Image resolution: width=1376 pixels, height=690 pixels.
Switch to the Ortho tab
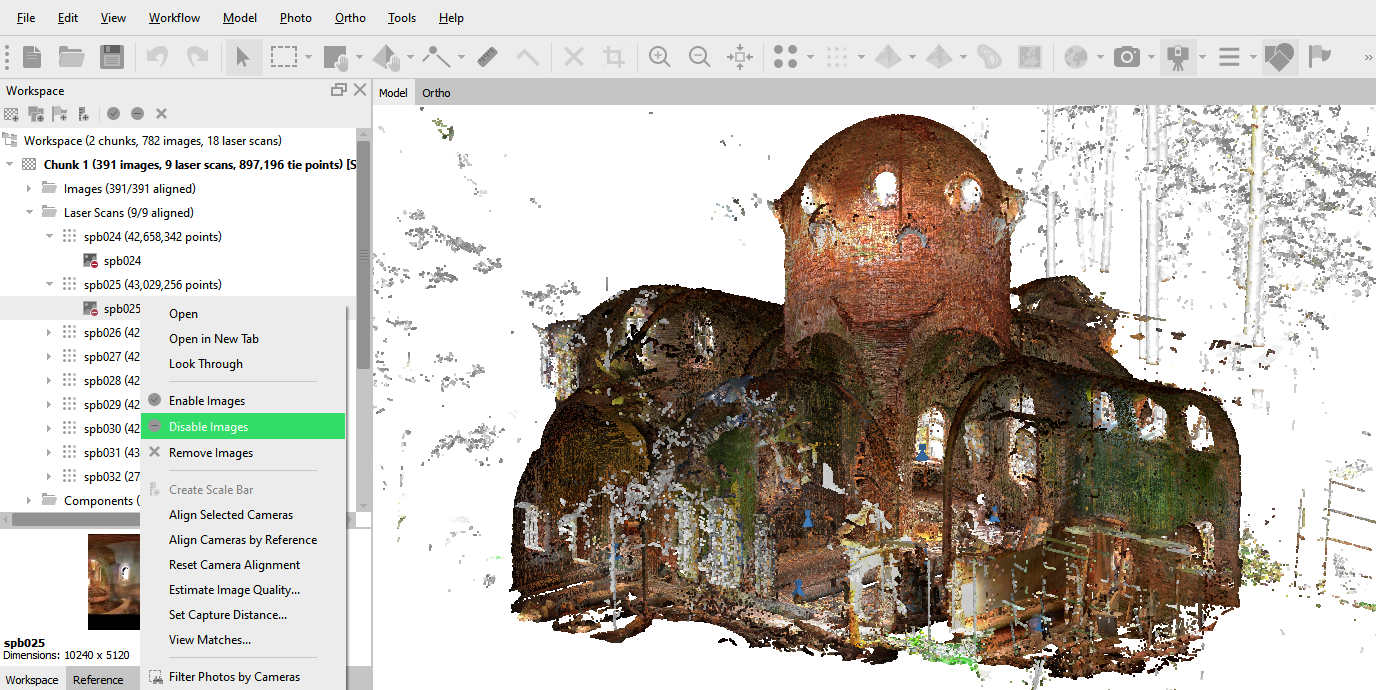pyautogui.click(x=436, y=93)
